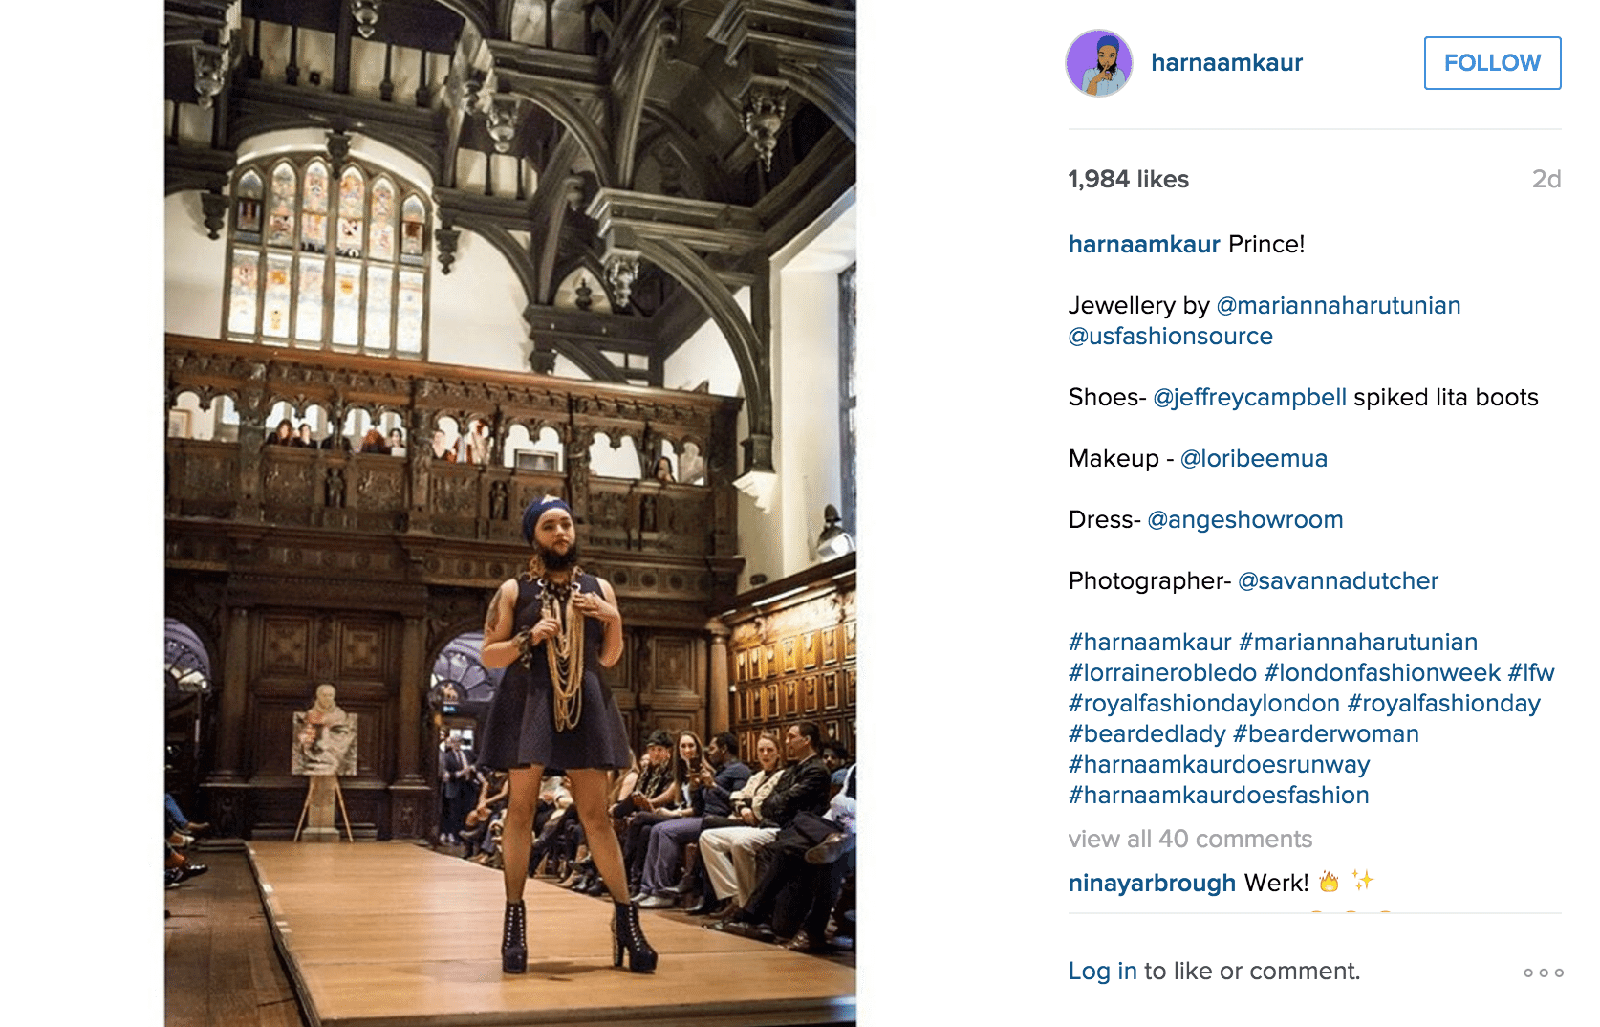Select the #lfw hashtag

1531,673
